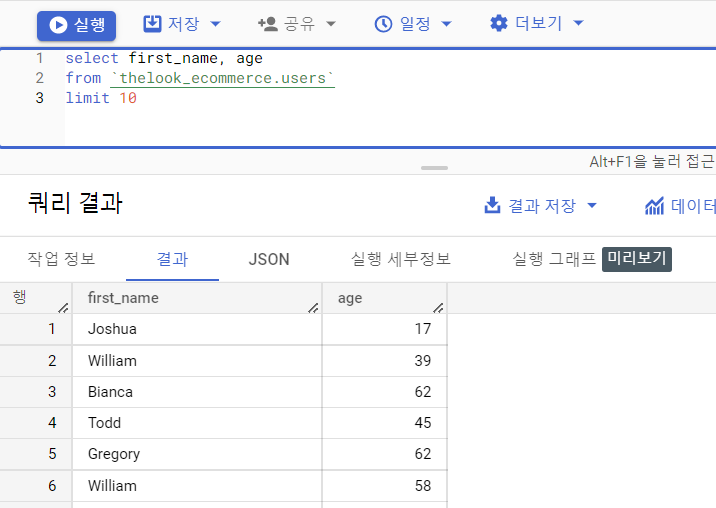Click the chart icon for data exploration
This screenshot has height=508, width=716.
click(654, 206)
